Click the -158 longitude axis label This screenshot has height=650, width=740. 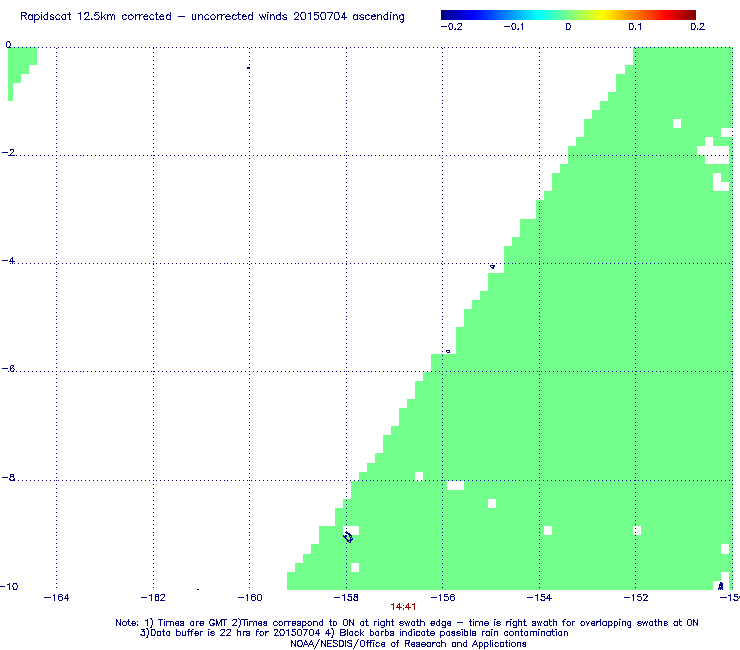(x=346, y=598)
